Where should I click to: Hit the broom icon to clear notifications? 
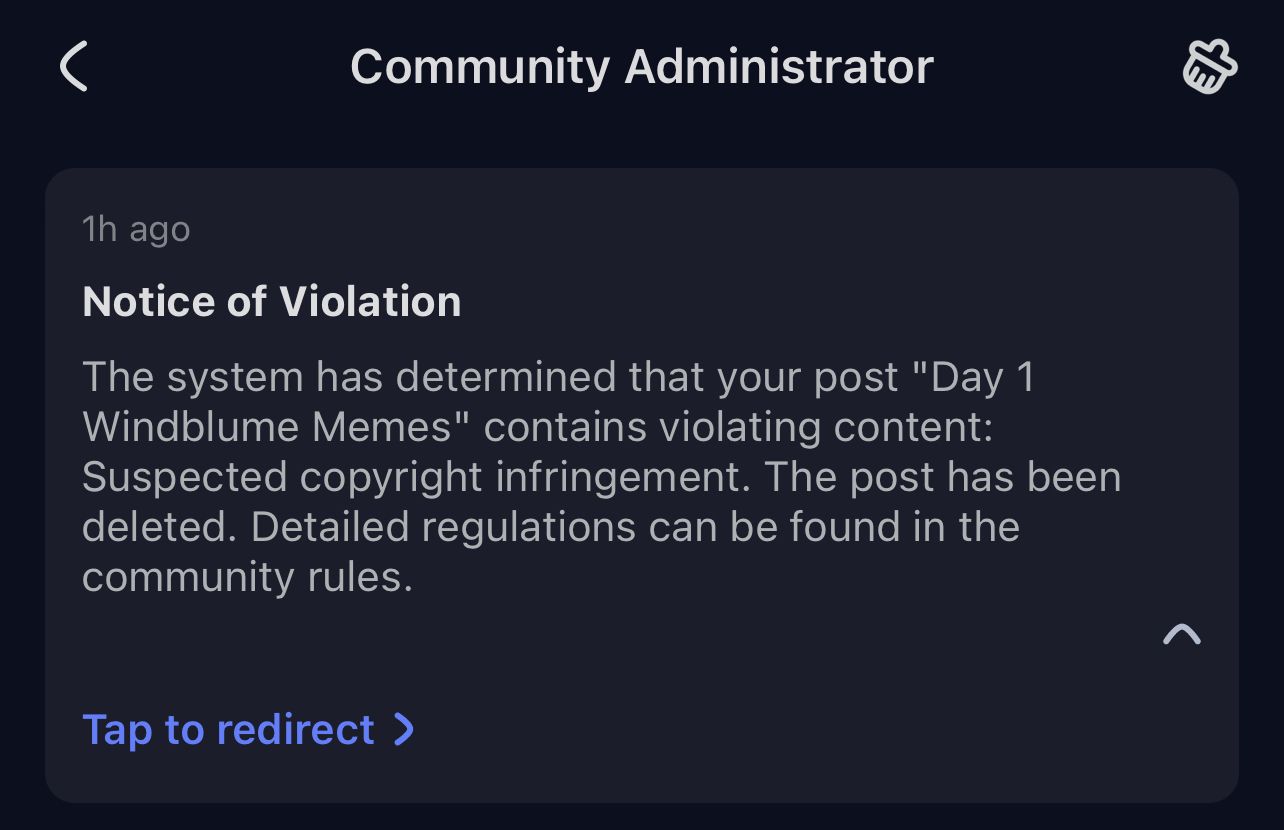(1210, 66)
